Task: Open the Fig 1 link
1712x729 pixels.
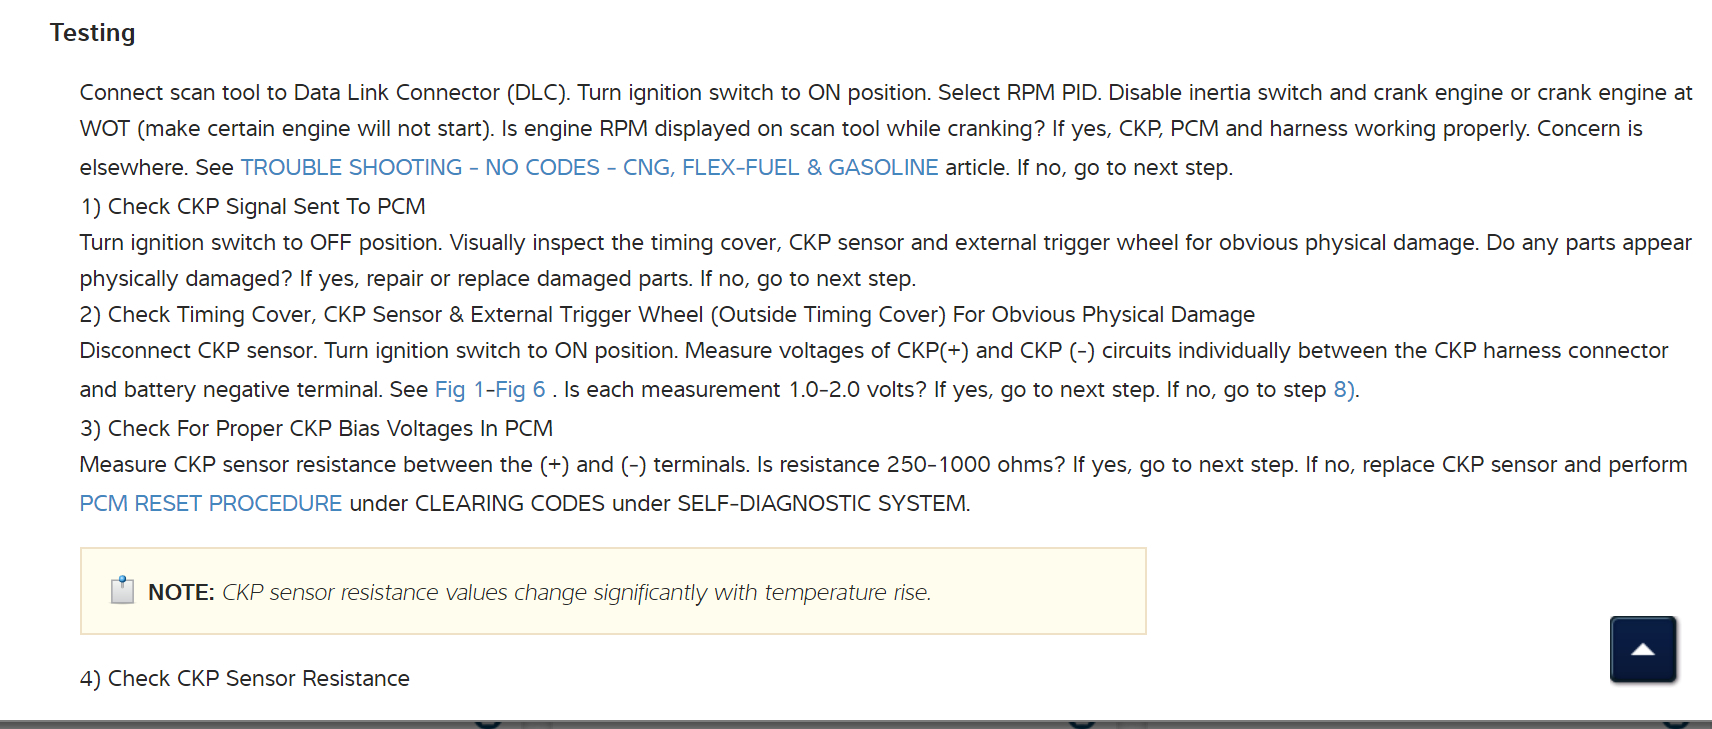Action: tap(458, 390)
